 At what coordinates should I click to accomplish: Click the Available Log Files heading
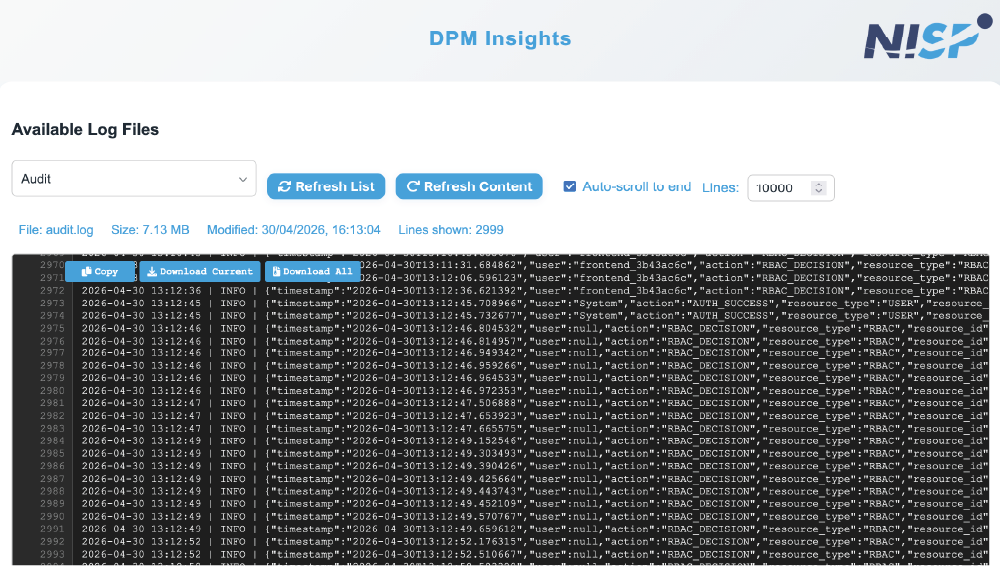pos(85,129)
